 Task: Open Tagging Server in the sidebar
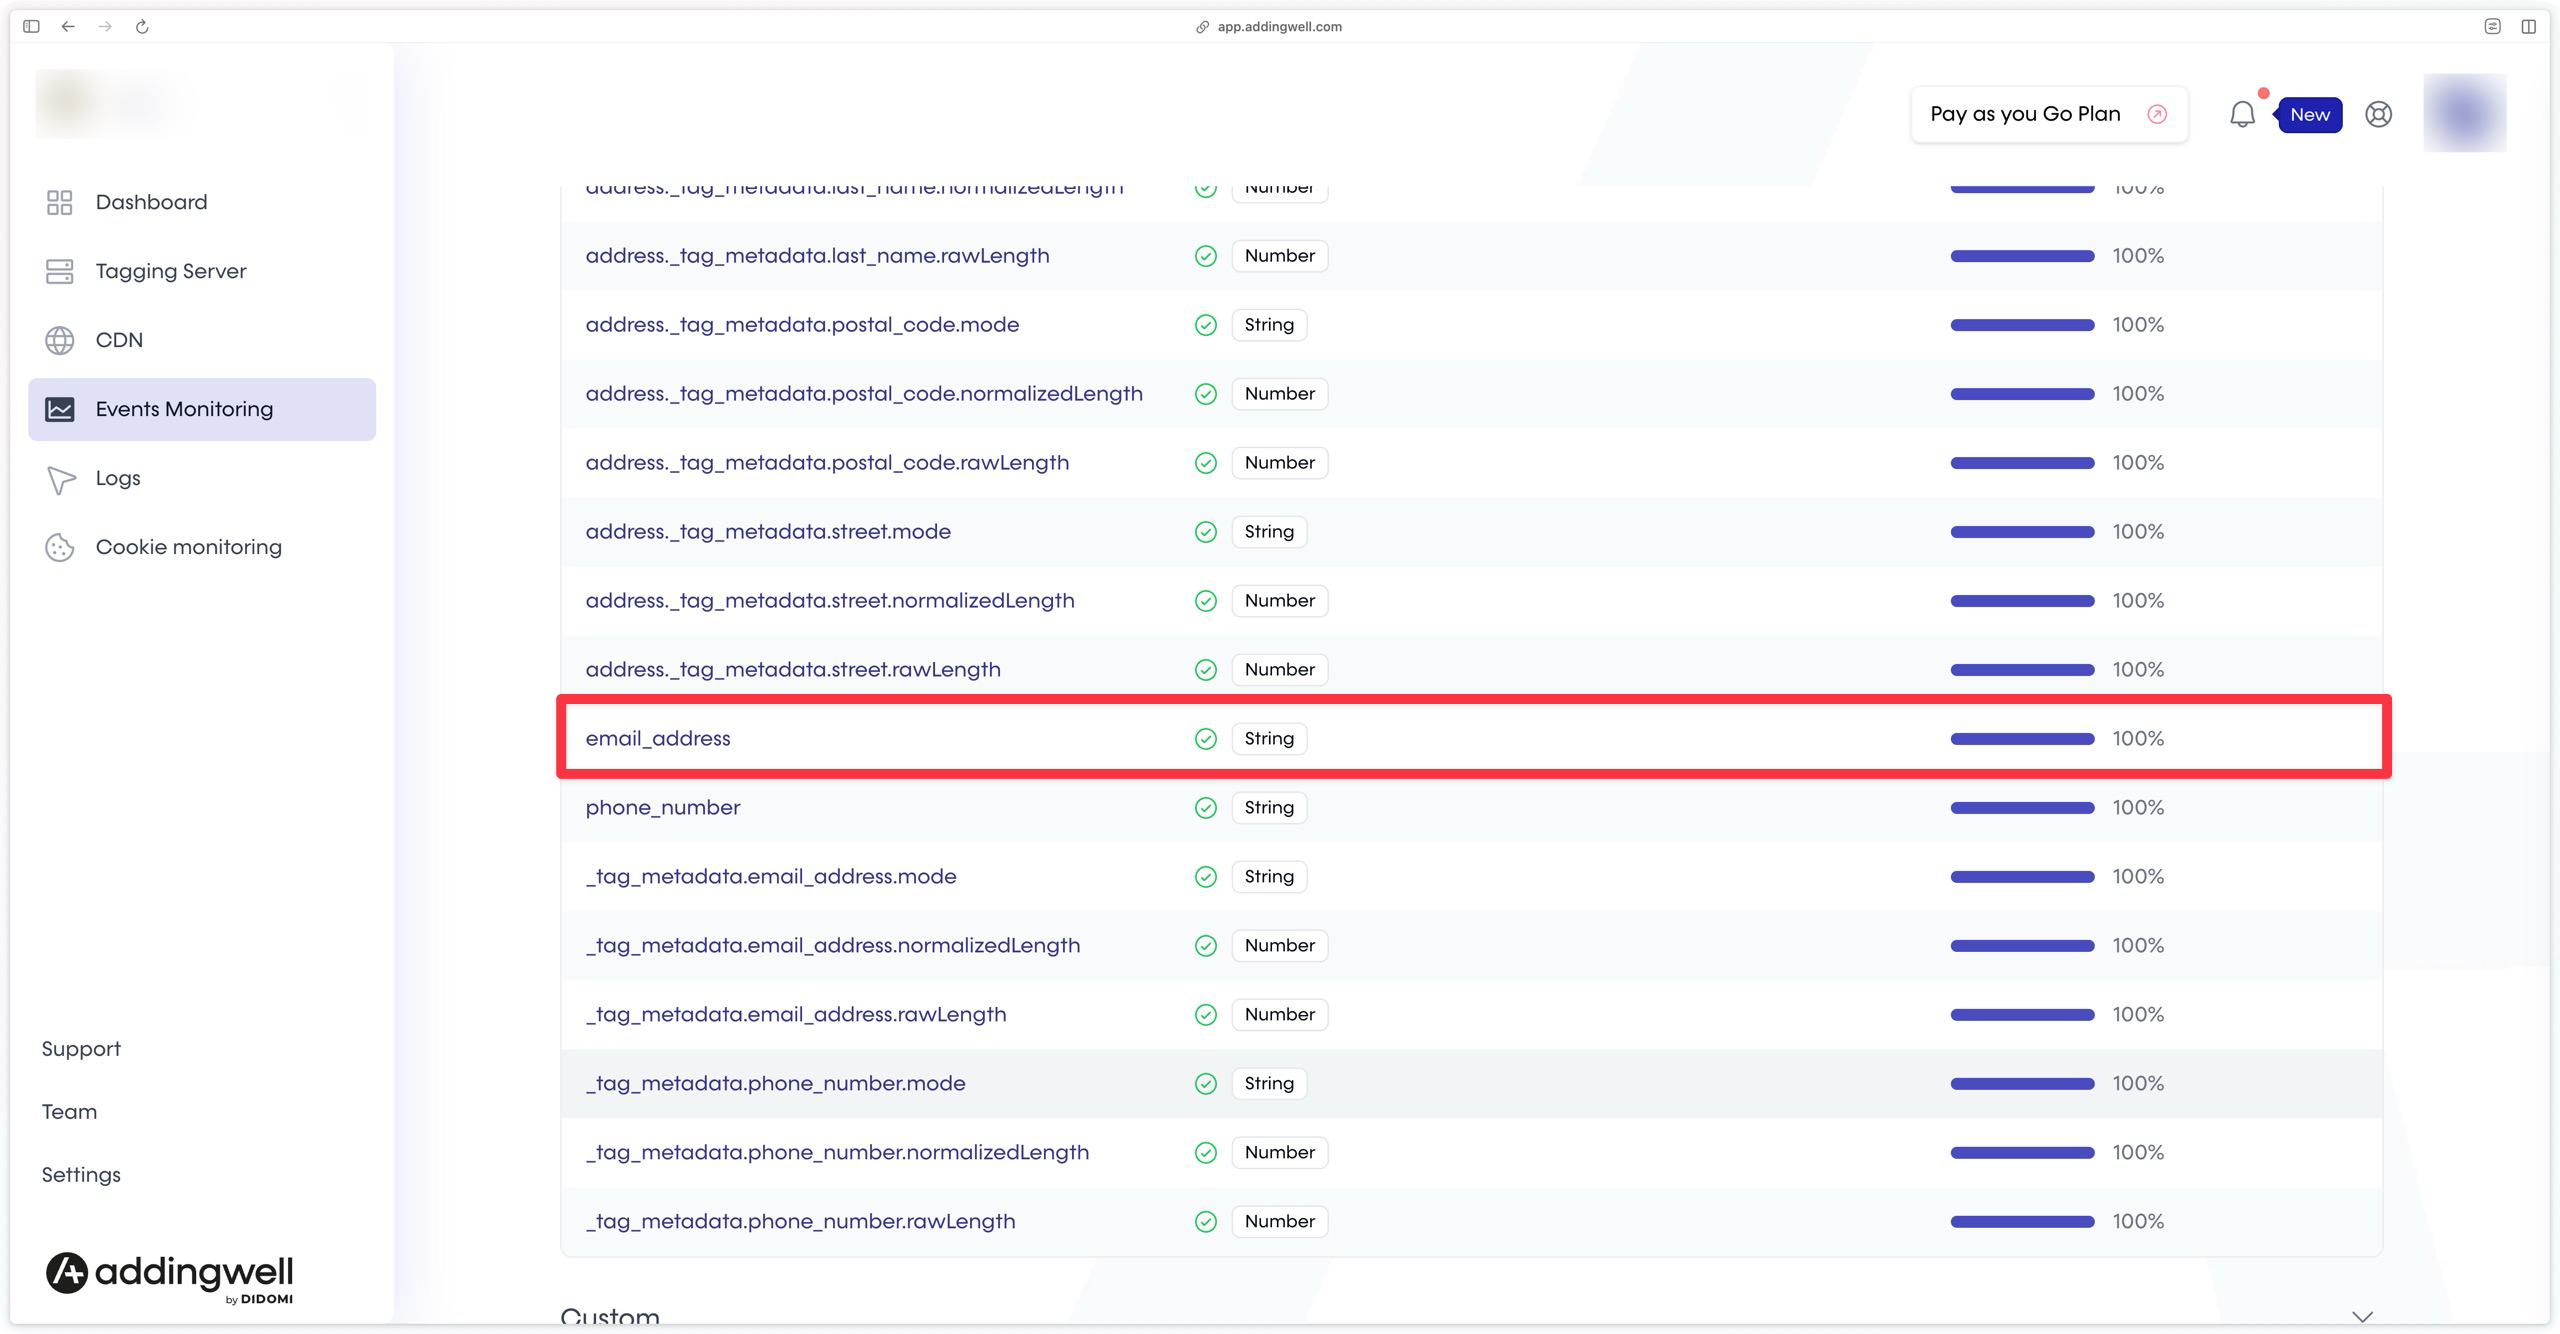point(202,271)
